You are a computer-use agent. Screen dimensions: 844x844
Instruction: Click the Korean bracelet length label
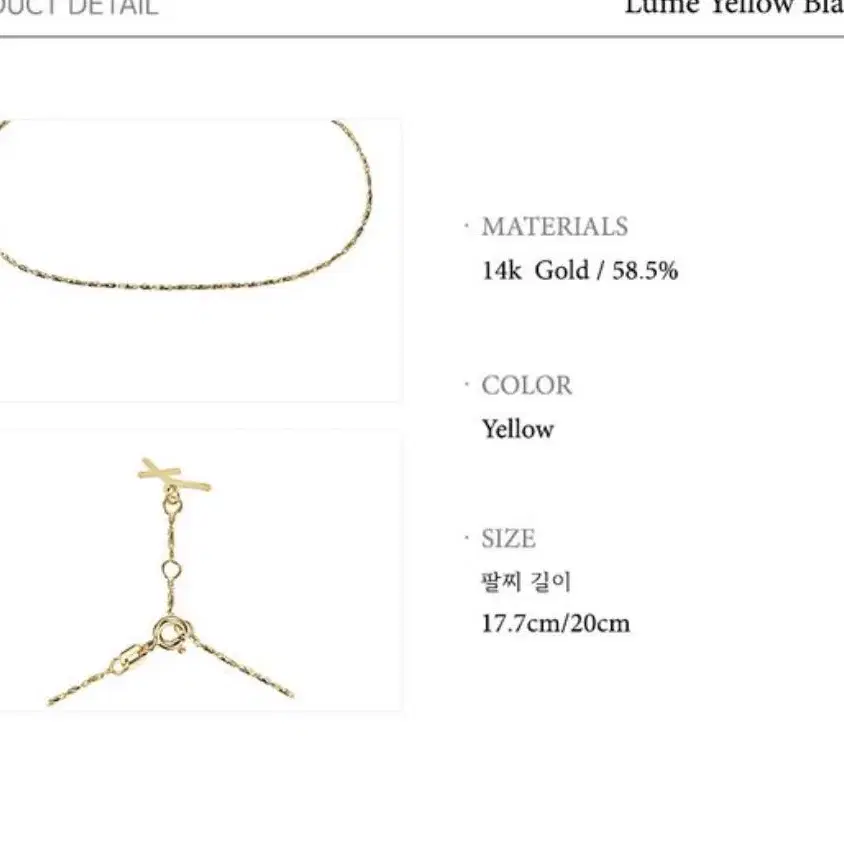525,582
